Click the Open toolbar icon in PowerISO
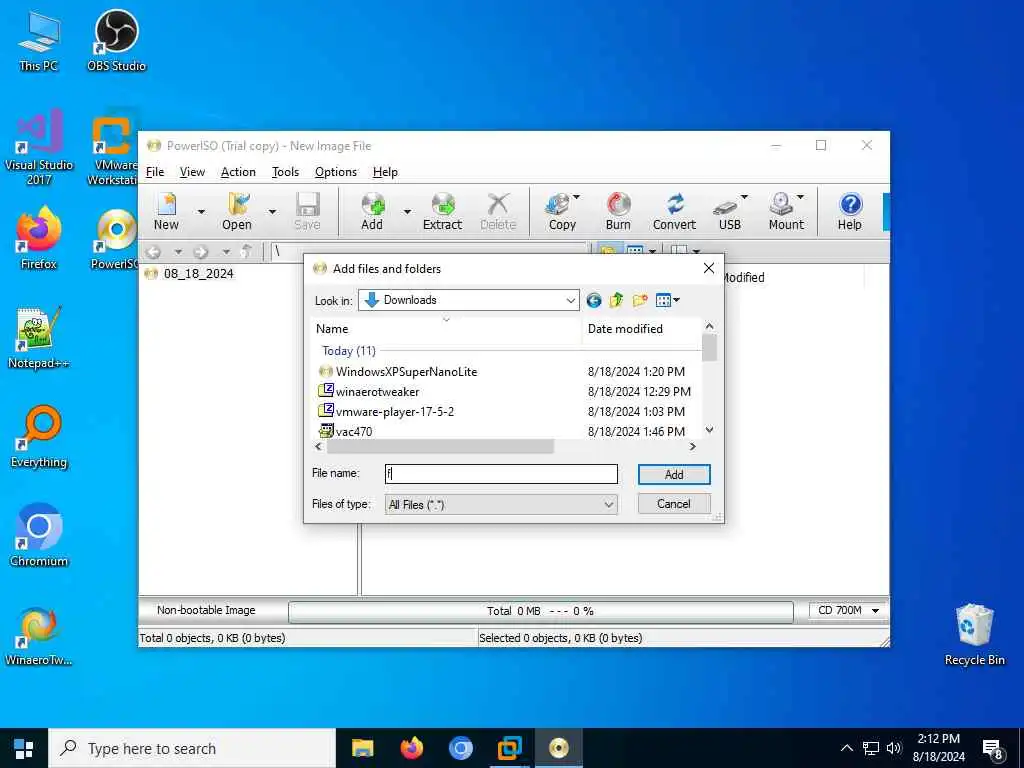Viewport: 1024px width, 768px height. (x=236, y=211)
